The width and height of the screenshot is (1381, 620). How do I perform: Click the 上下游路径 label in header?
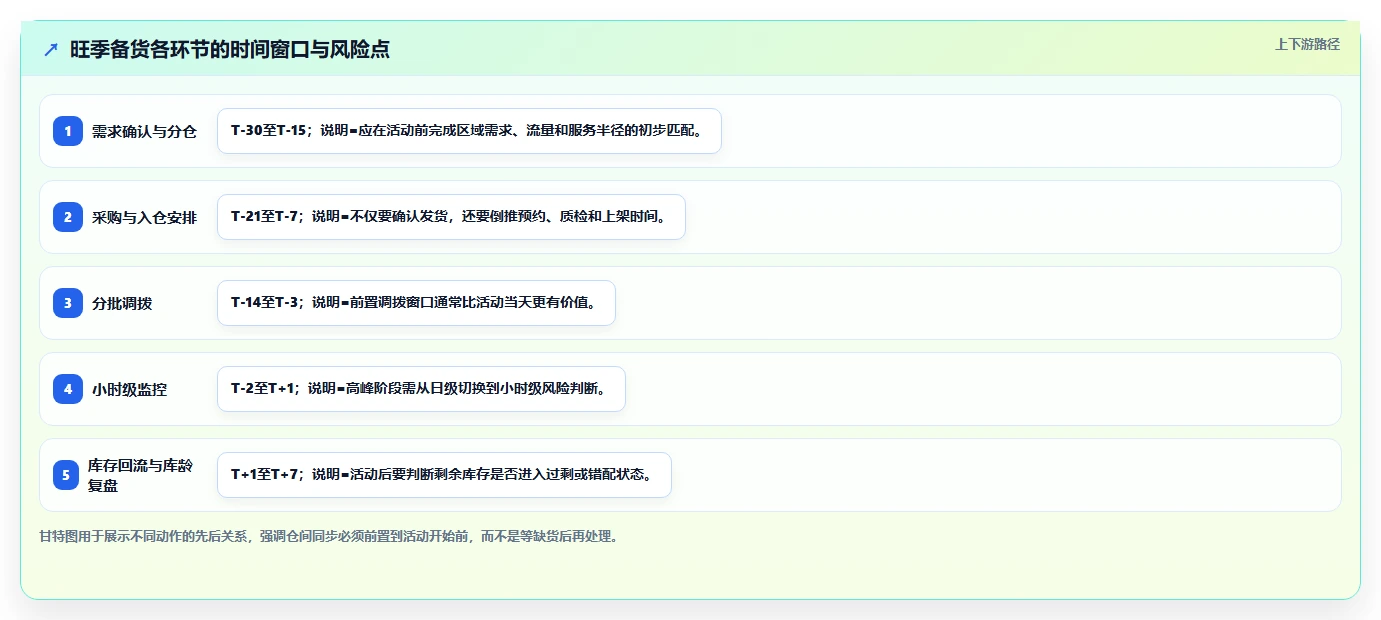click(1307, 44)
